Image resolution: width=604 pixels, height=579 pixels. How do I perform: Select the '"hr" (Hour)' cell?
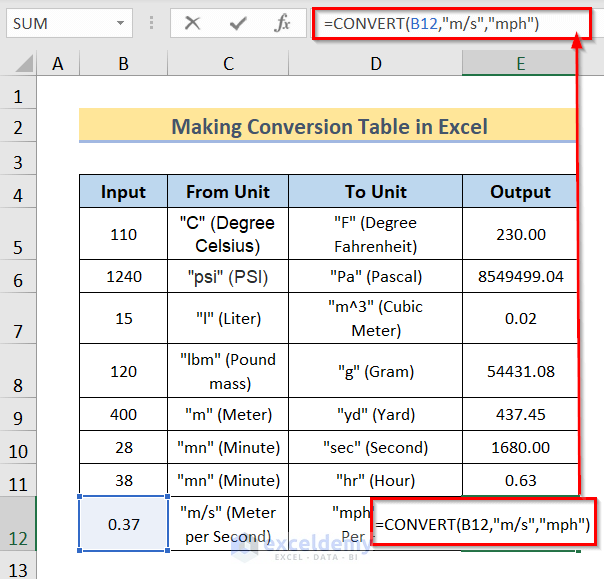(x=376, y=480)
